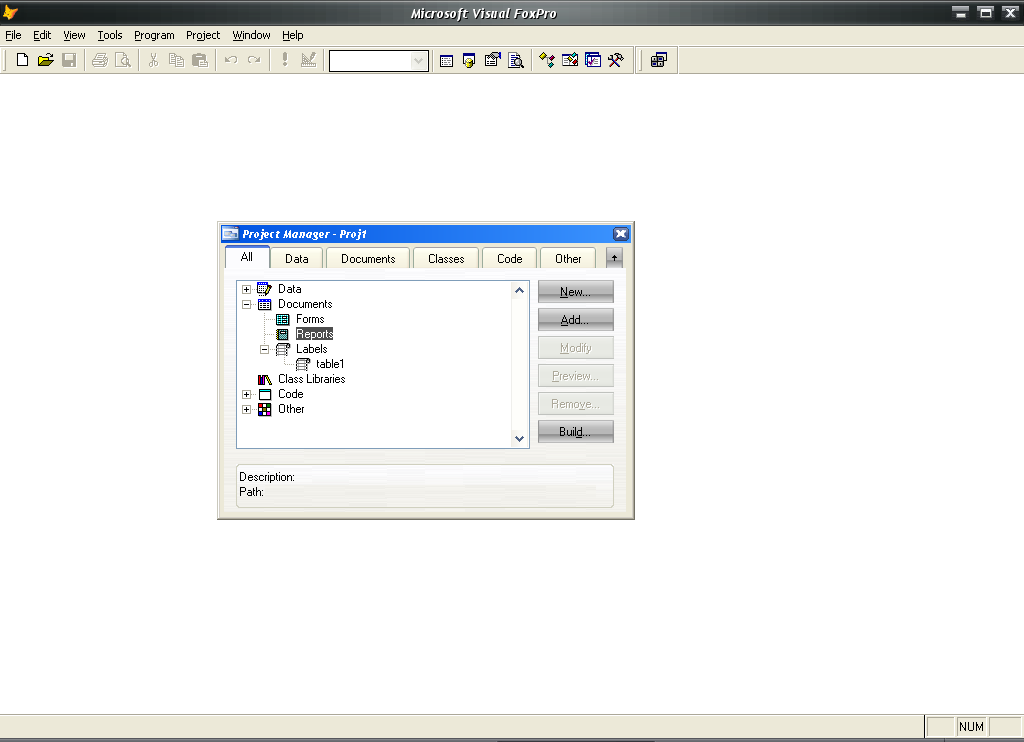Open the View menu
The image size is (1024, 742).
pos(74,35)
